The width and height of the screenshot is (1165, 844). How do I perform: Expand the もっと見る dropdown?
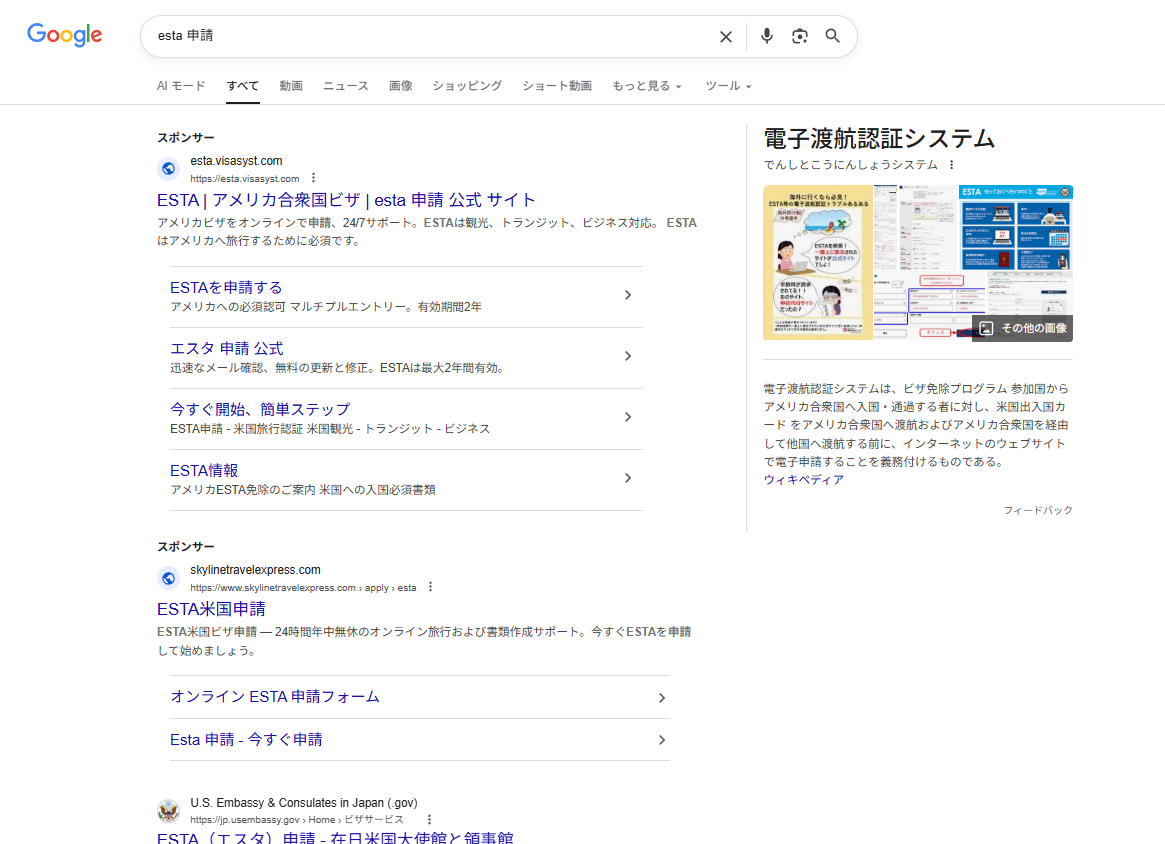(x=647, y=85)
